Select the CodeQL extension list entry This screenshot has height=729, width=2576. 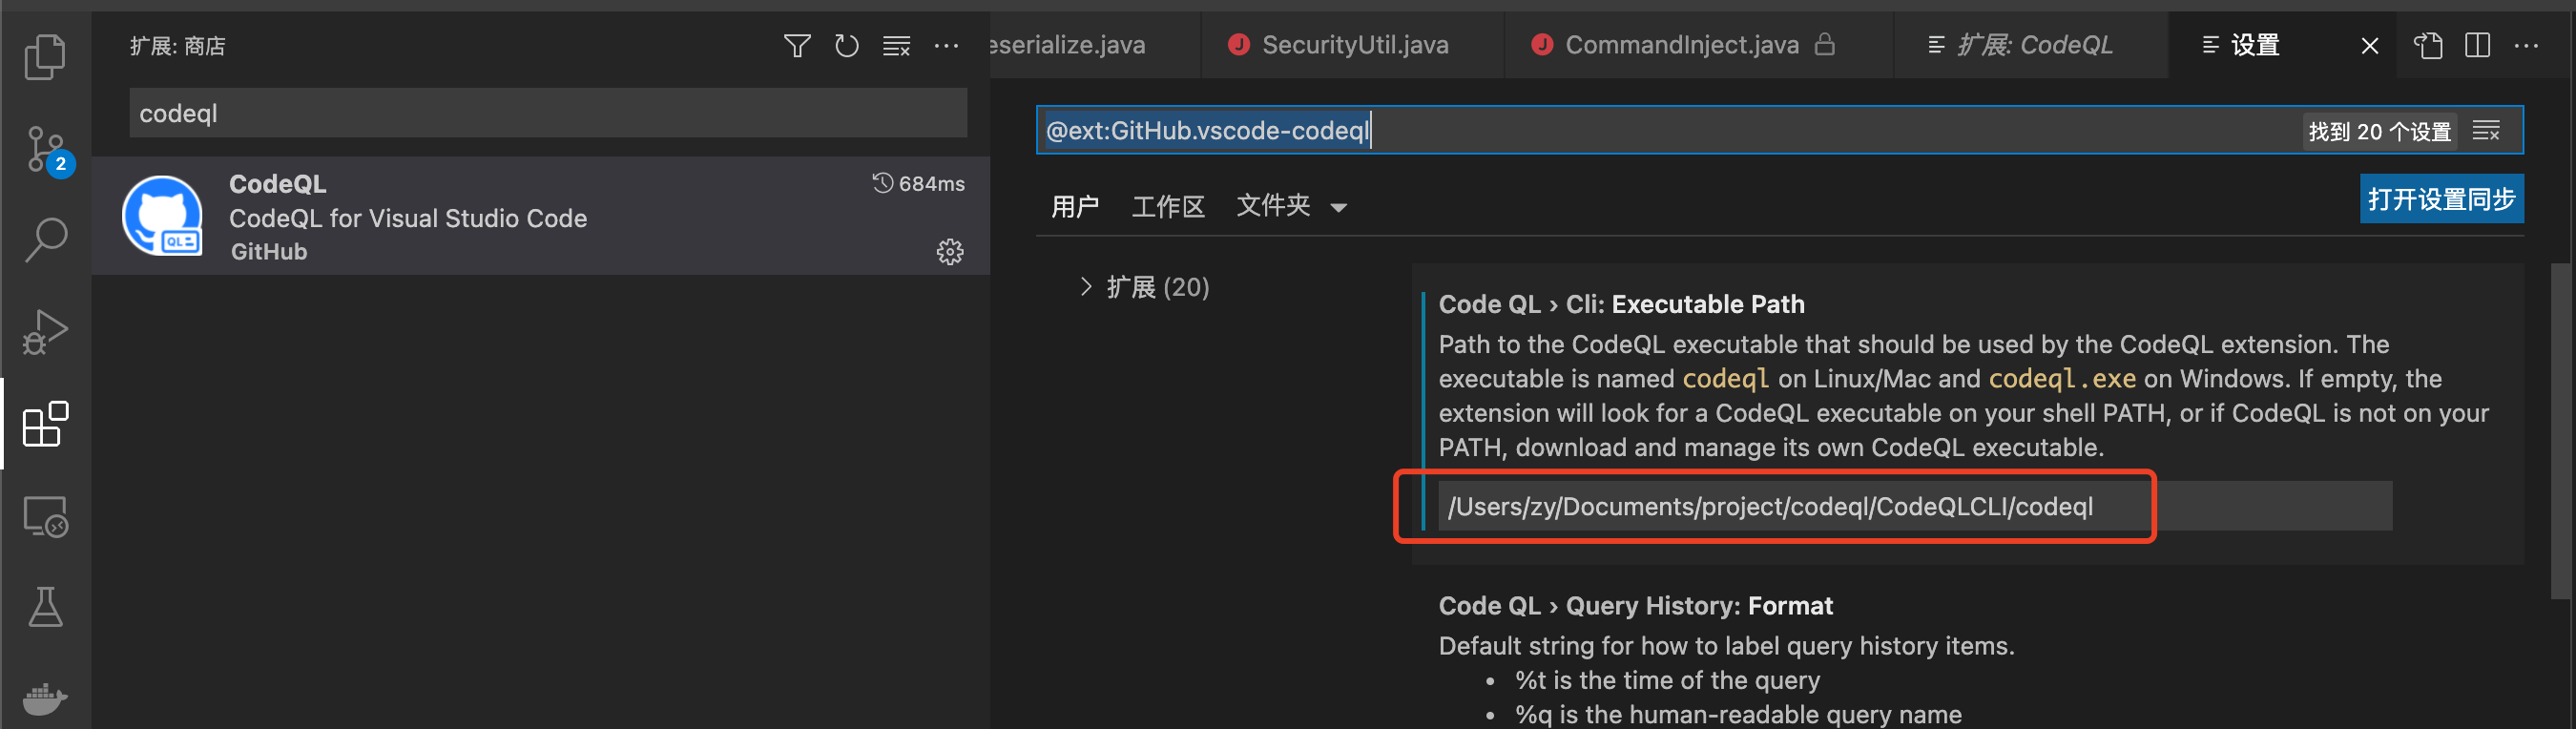(541, 216)
